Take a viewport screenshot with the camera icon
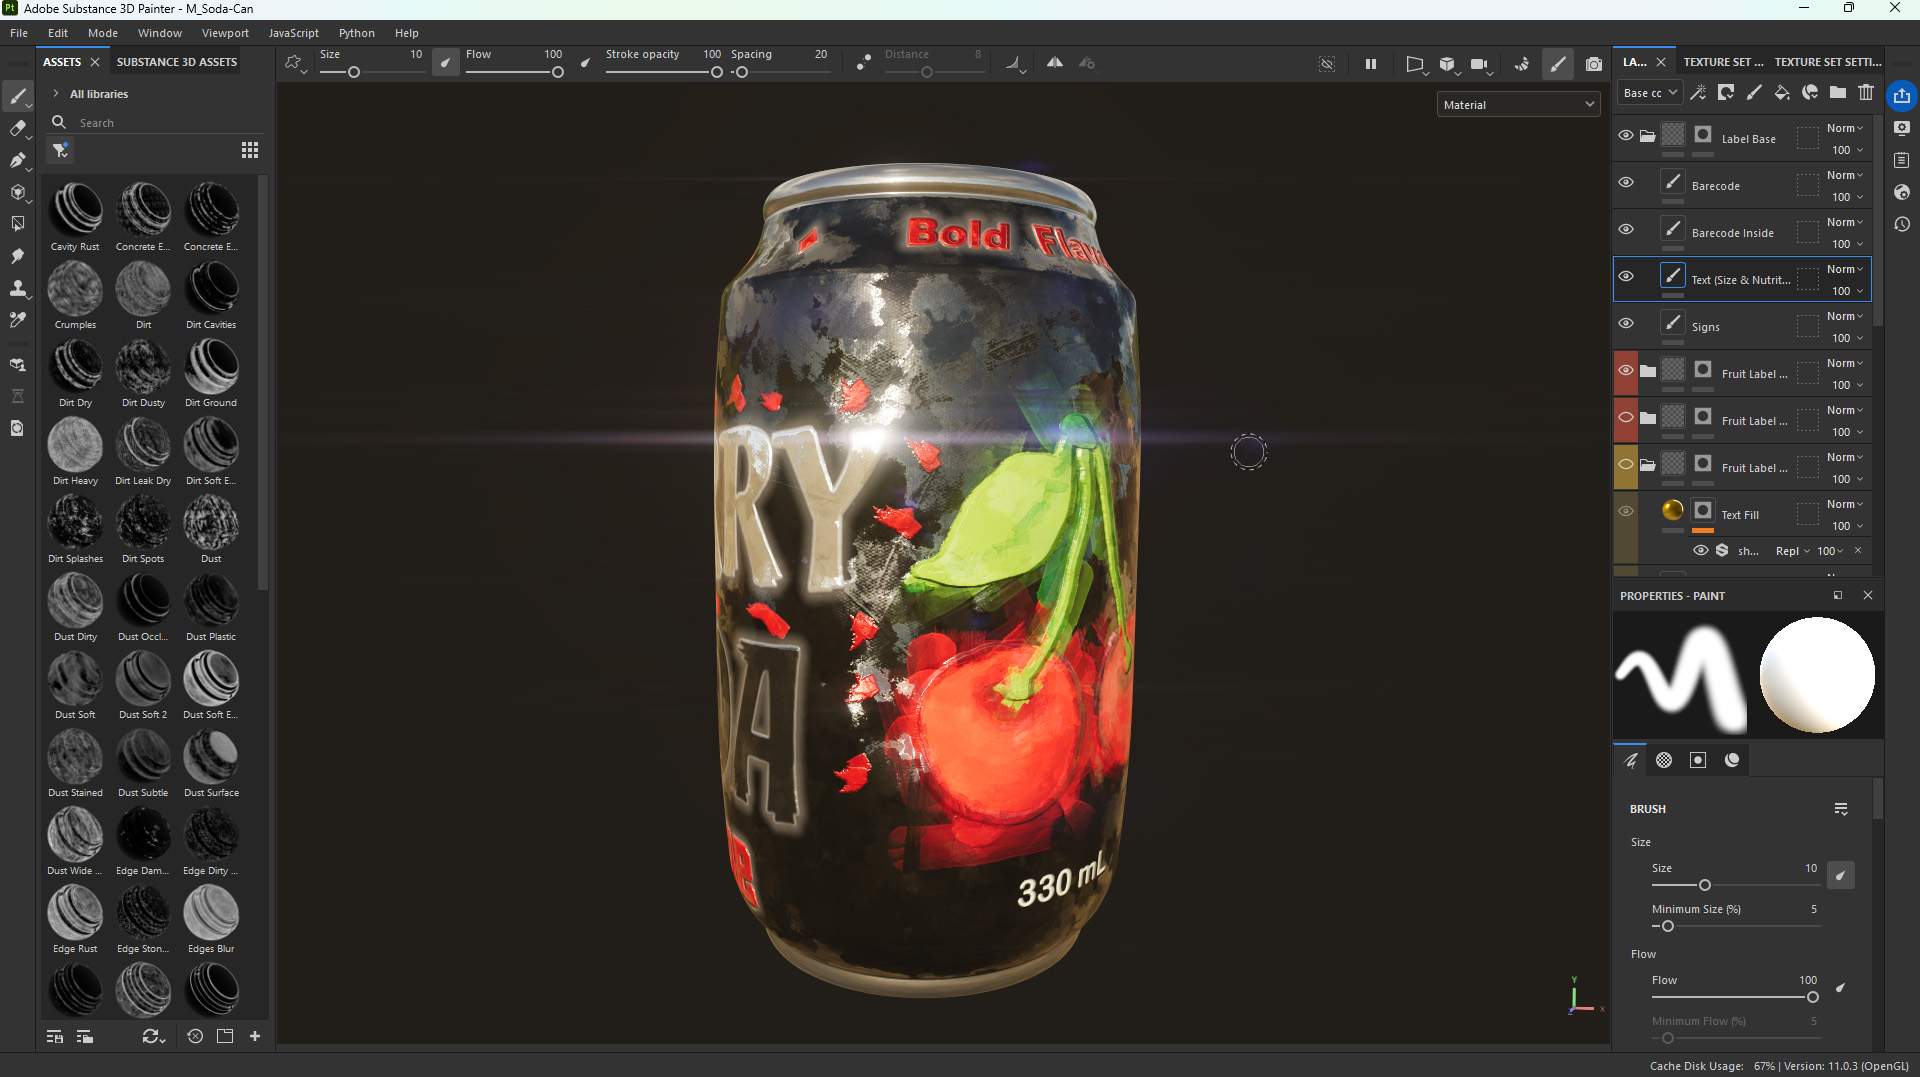The height and width of the screenshot is (1077, 1920). click(x=1595, y=63)
